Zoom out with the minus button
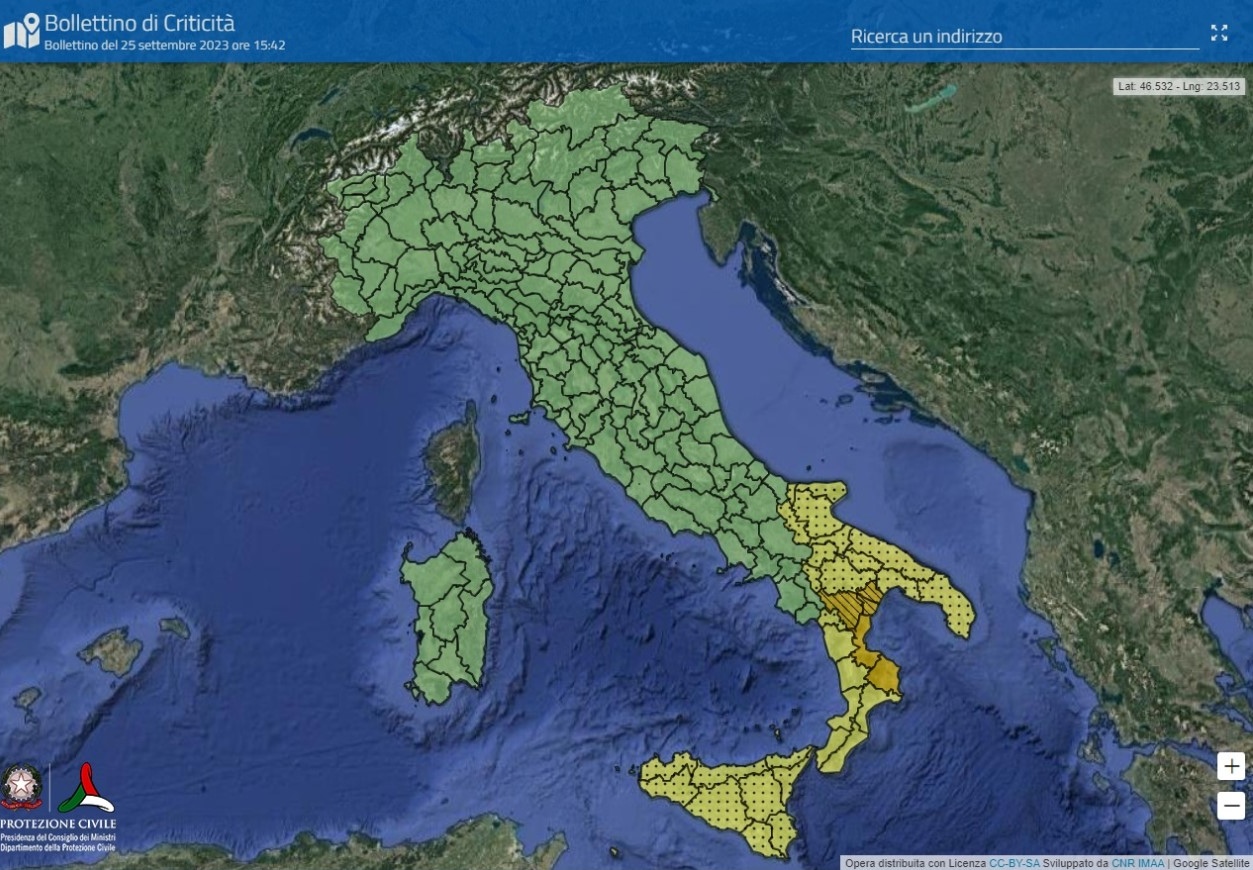 pos(1231,806)
